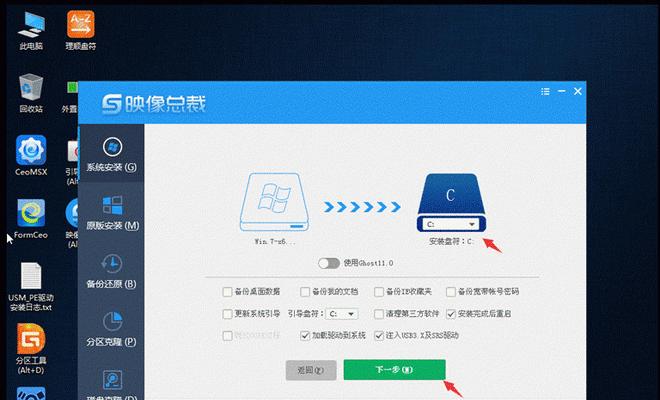Expand the 引导盘符 C: dropdown

(x=343, y=314)
